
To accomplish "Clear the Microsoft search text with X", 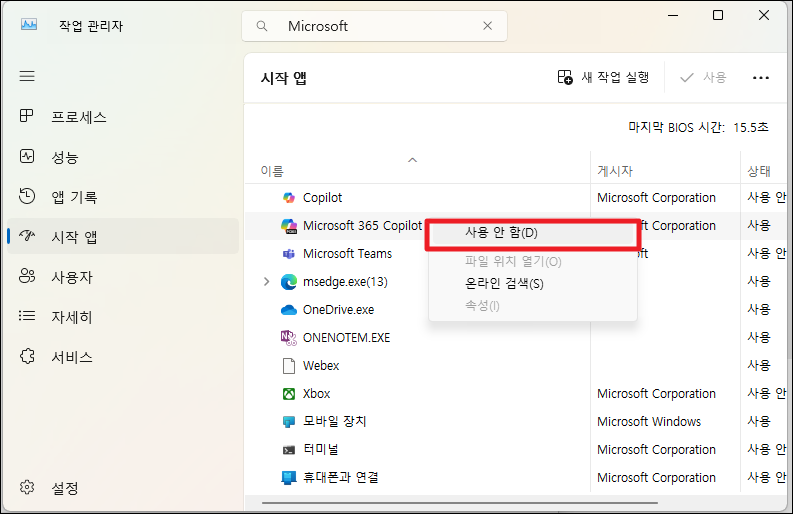I will [x=488, y=26].
